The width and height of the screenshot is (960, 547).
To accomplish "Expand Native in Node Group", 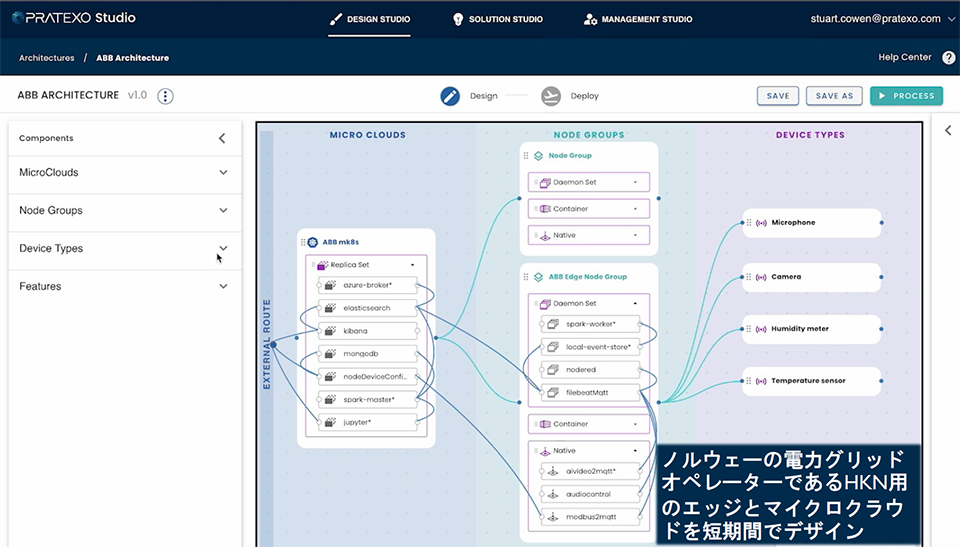I will pyautogui.click(x=636, y=235).
